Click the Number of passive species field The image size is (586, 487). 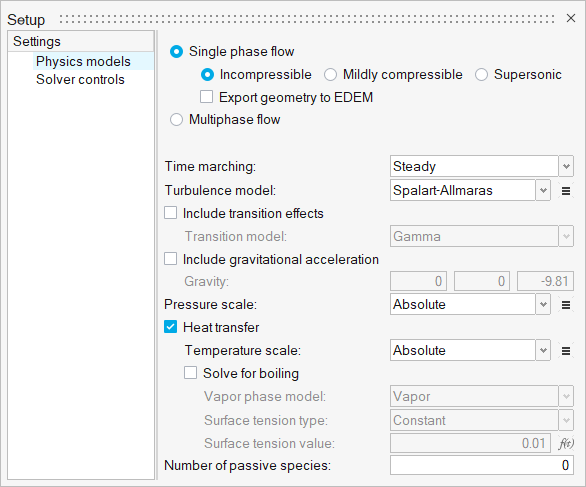pos(482,465)
